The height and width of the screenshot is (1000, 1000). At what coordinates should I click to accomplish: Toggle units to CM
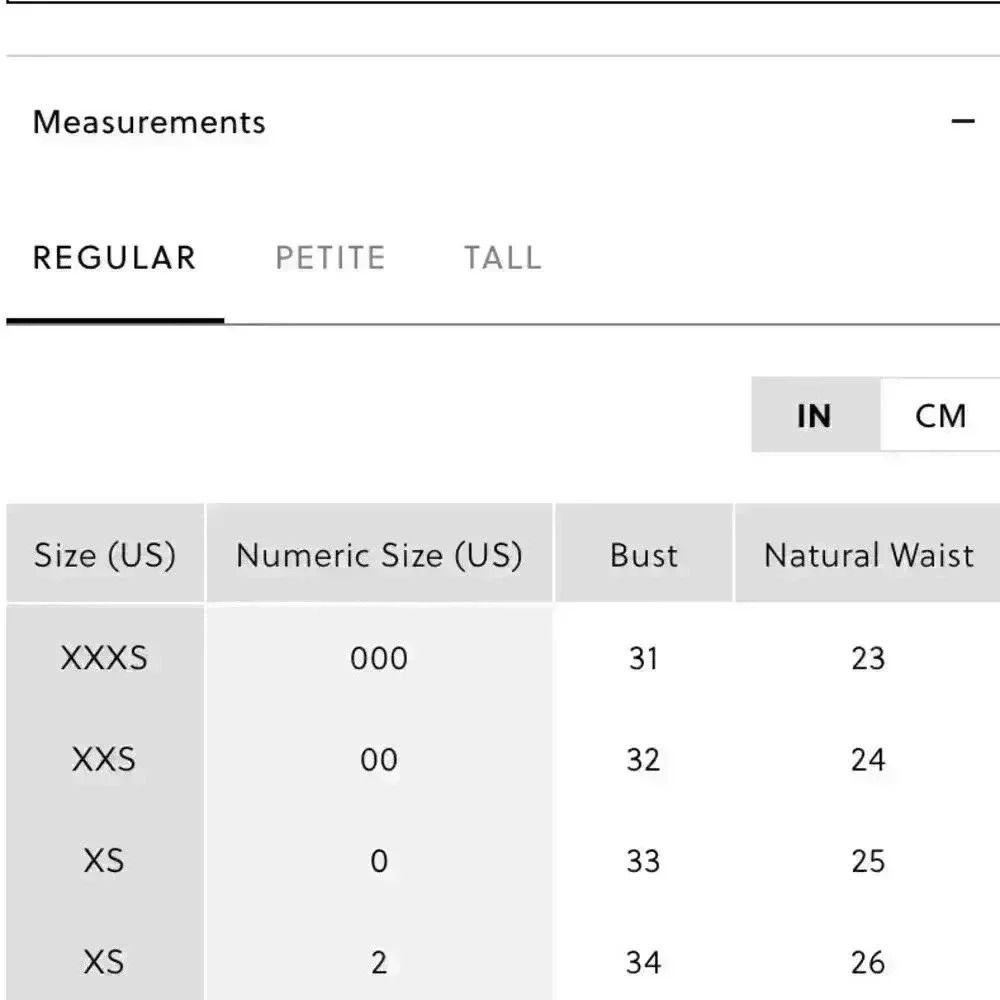940,415
